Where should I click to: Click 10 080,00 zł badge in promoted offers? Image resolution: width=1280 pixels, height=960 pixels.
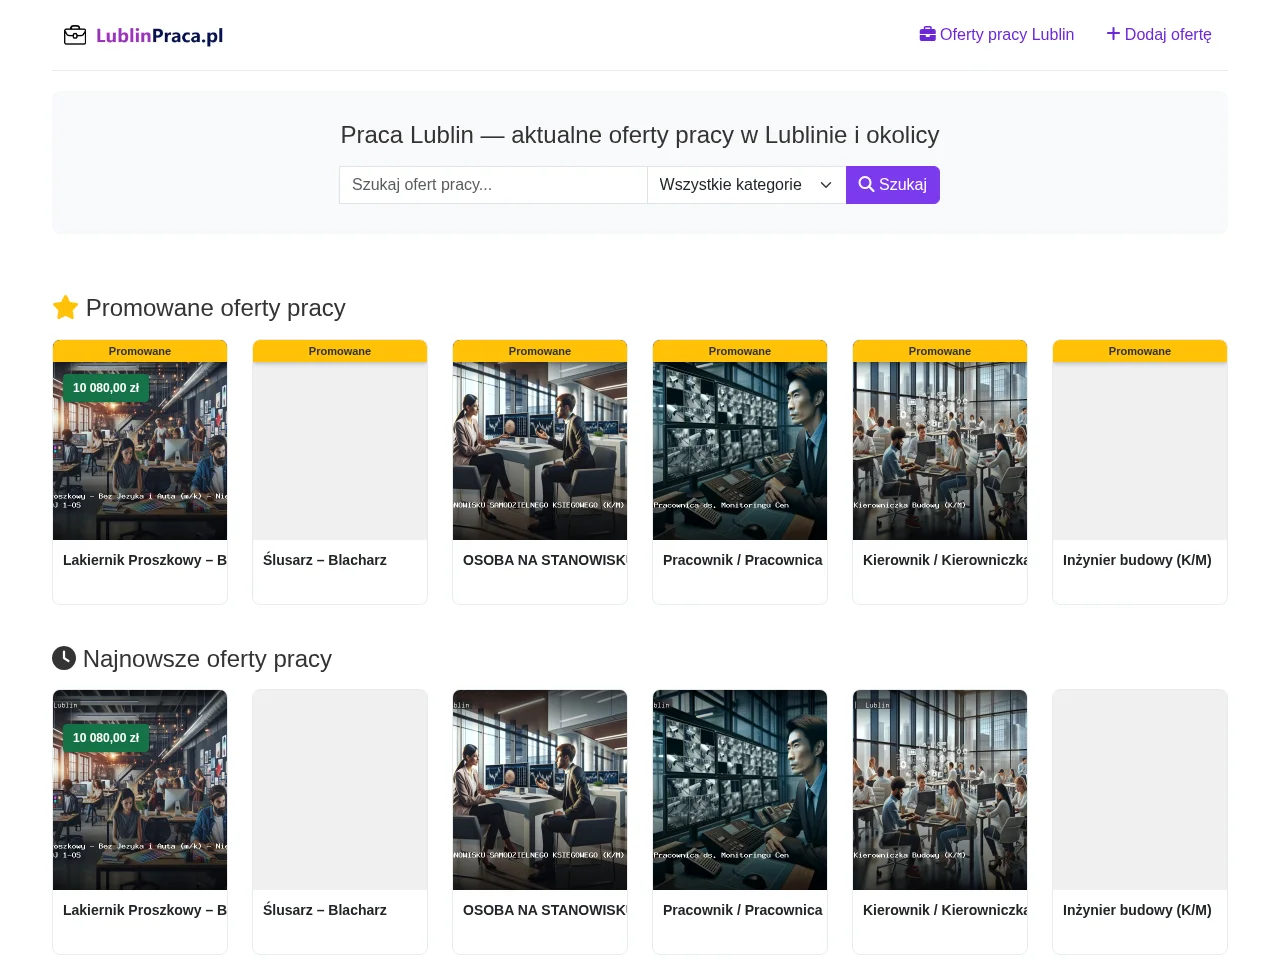pos(106,388)
